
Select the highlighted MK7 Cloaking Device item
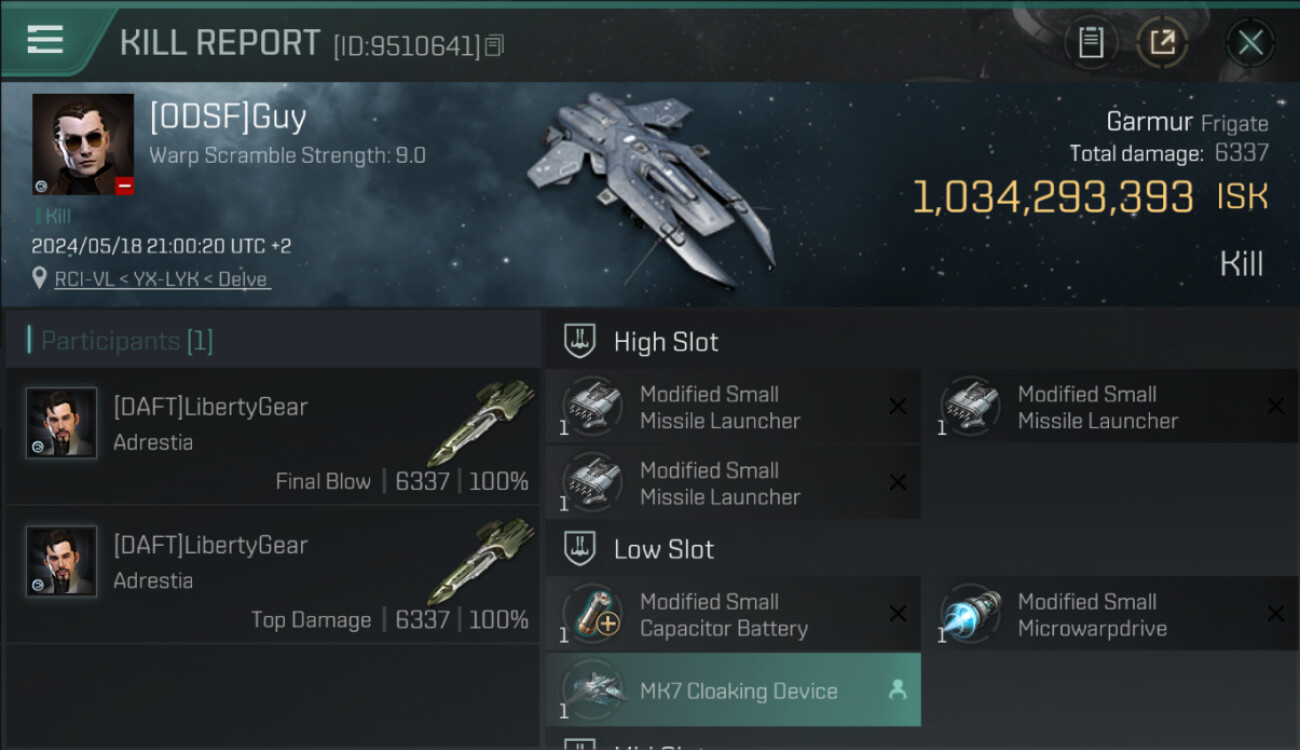pyautogui.click(x=733, y=690)
